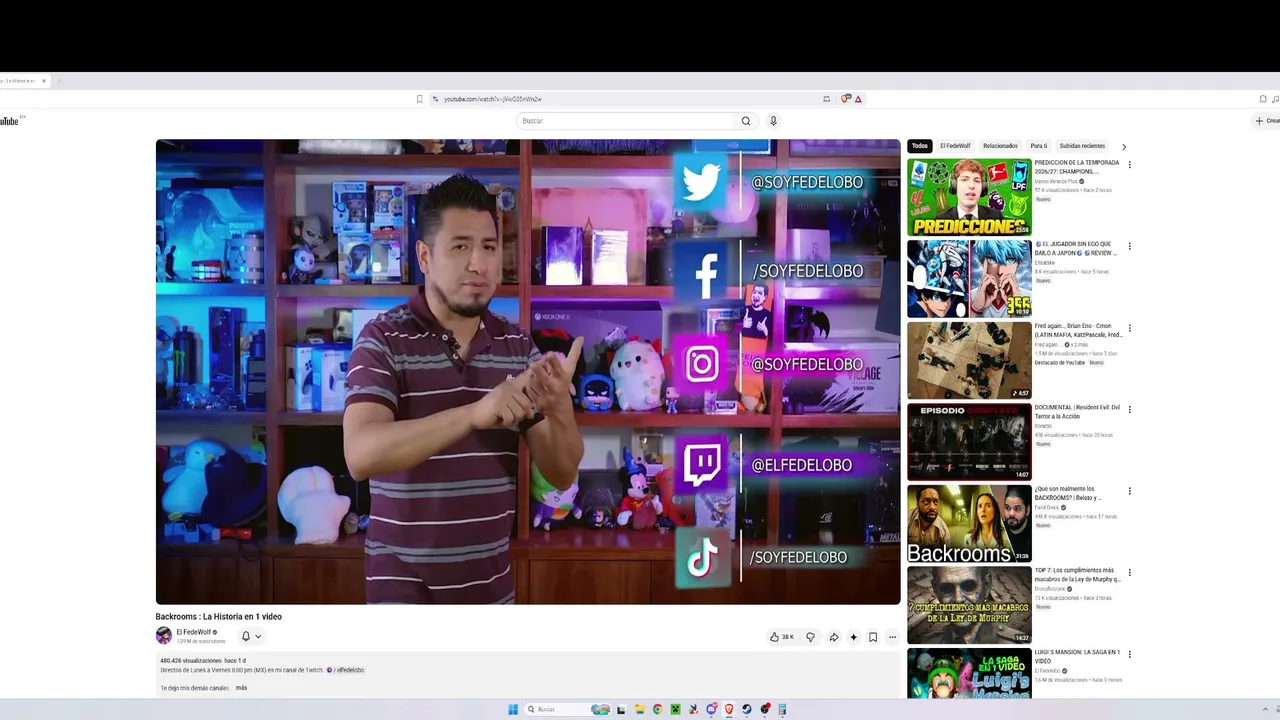The image size is (1280, 720).
Task: Click the Brave Rewards triangle icon
Action: click(x=858, y=99)
